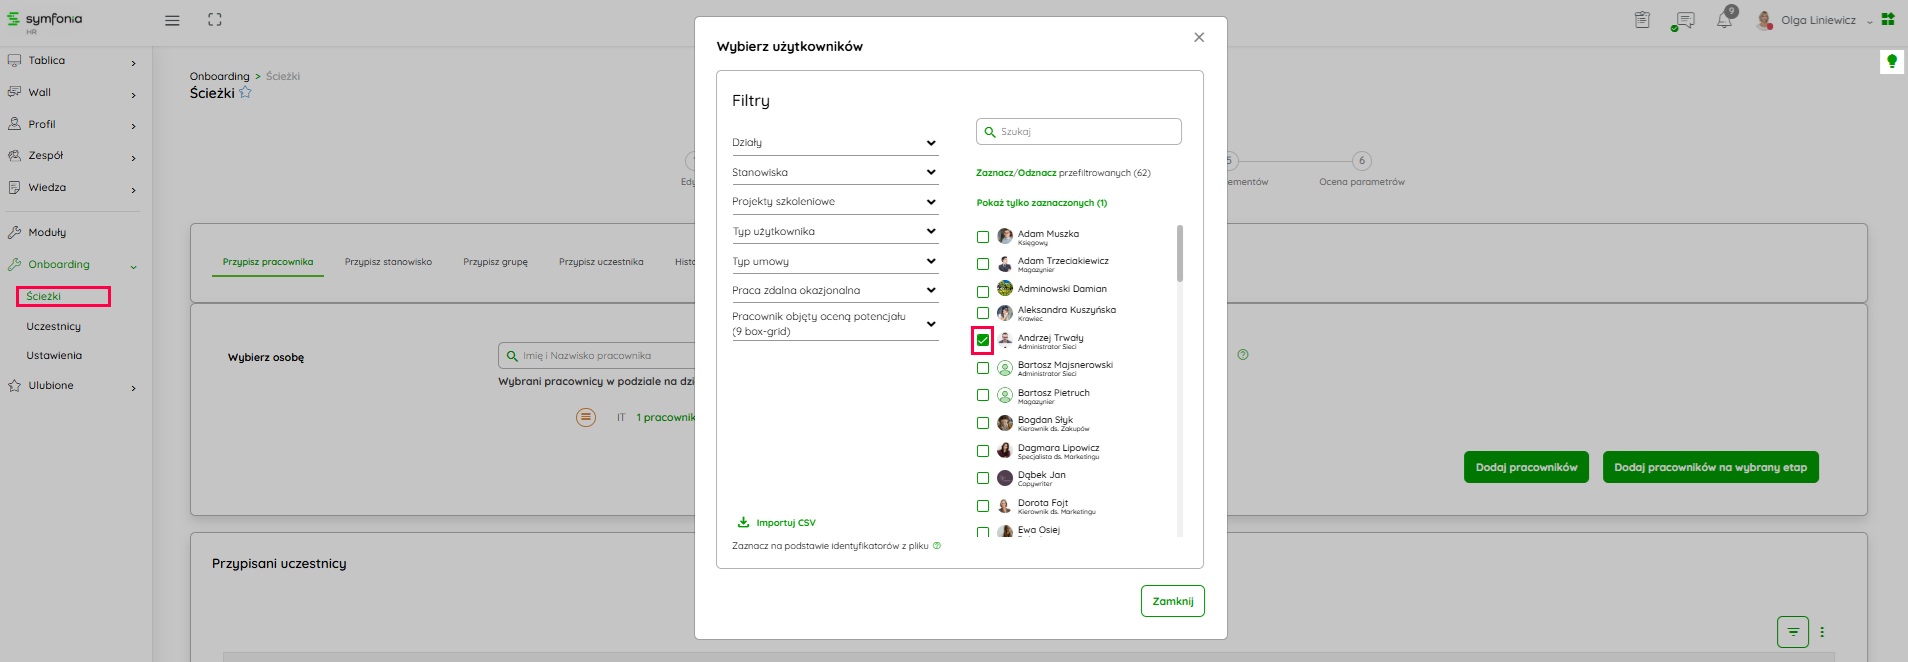Click the star icon next to Ścieżki
Viewport: 1908px width, 662px height.
246,93
